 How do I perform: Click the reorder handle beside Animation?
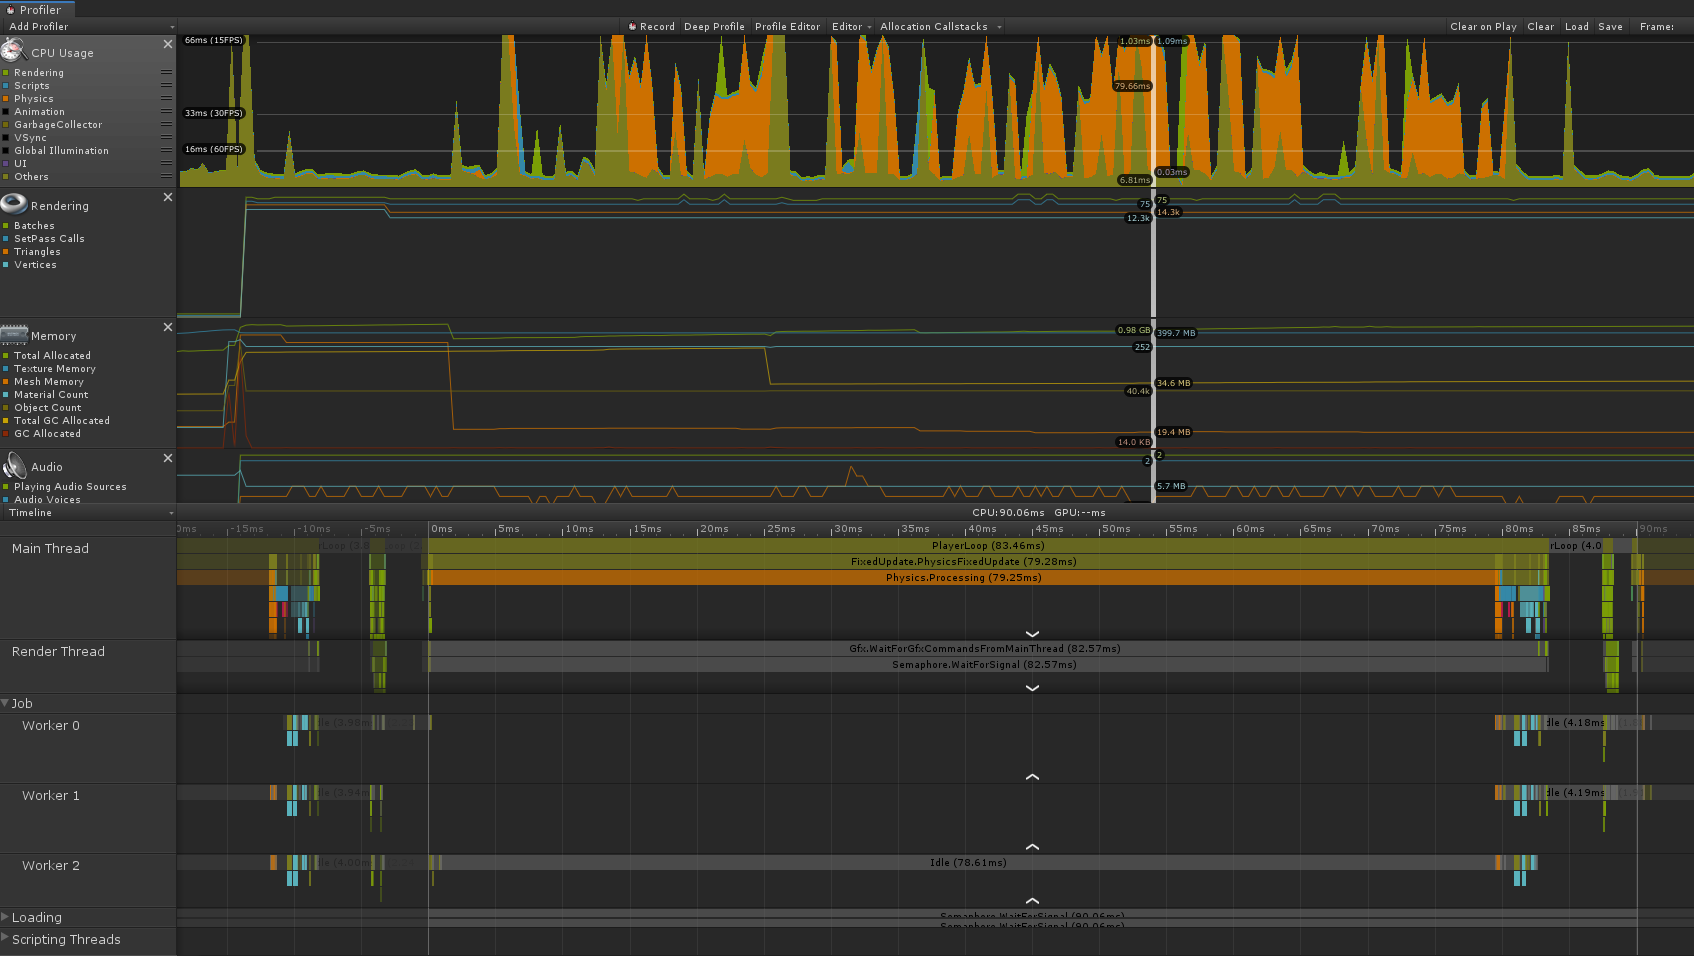[x=166, y=111]
